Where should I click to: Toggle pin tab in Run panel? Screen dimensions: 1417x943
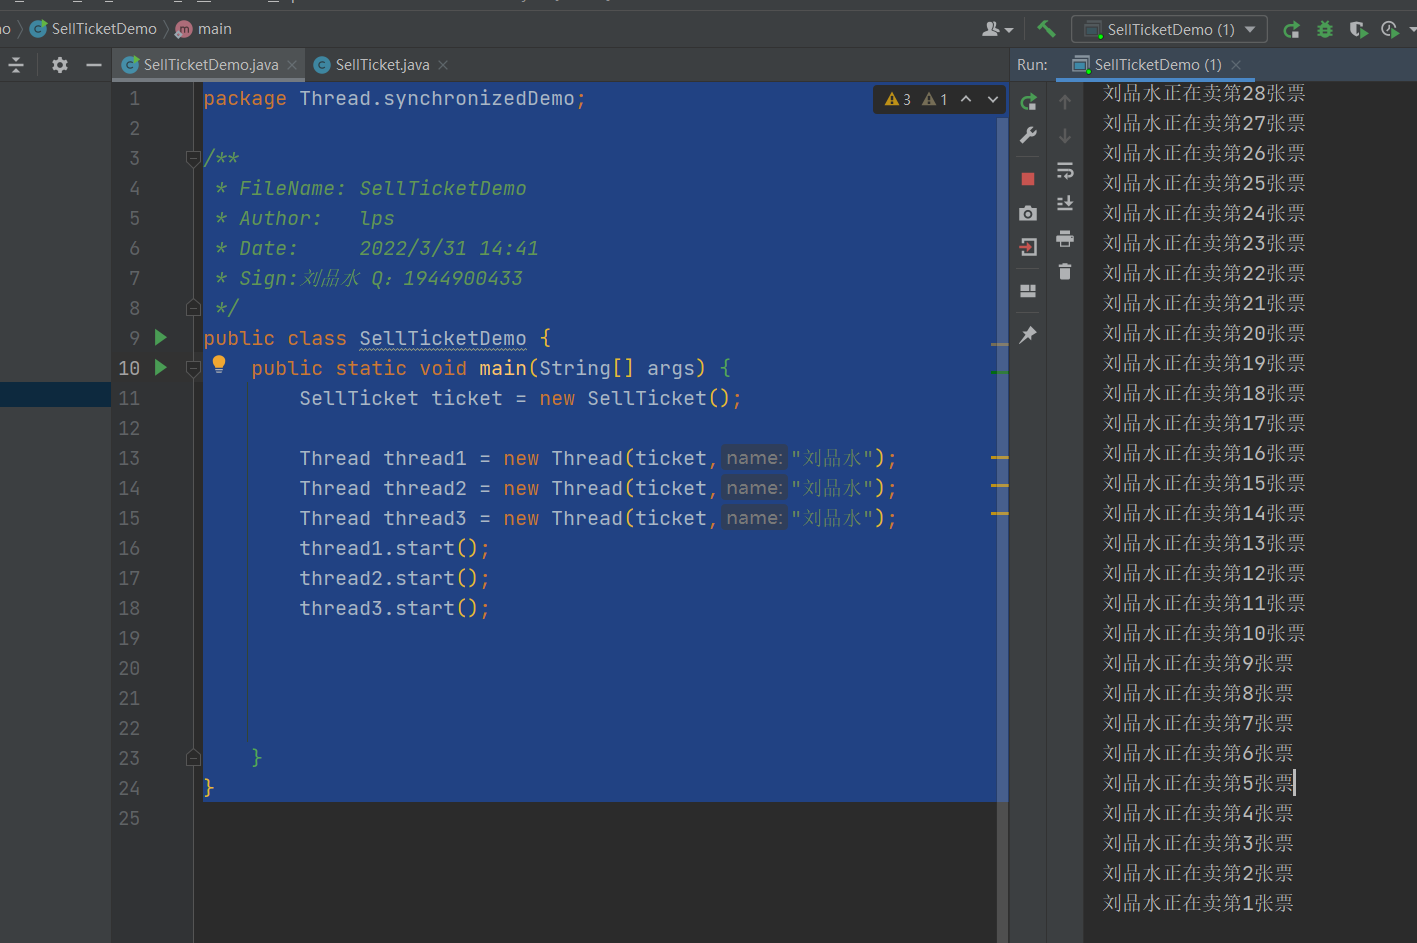1028,335
